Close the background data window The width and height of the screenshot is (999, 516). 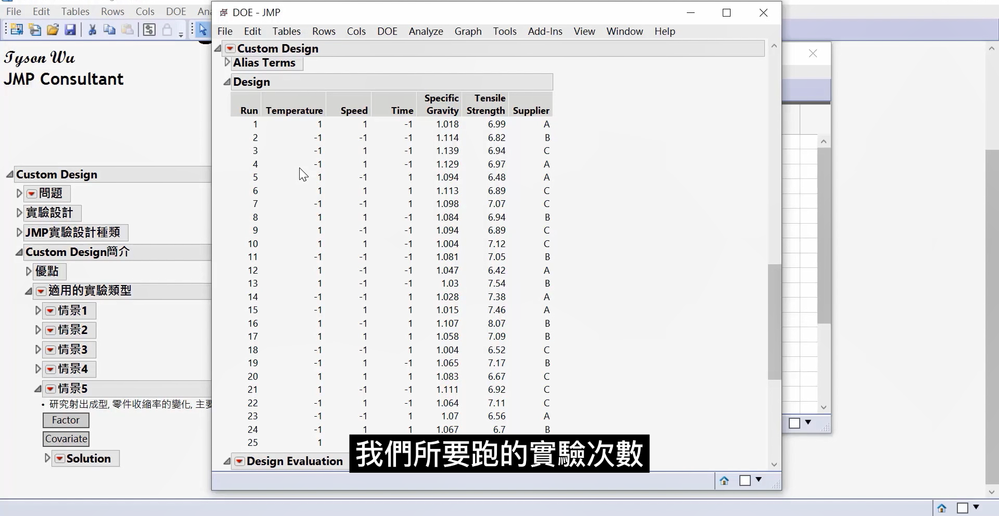pyautogui.click(x=813, y=54)
